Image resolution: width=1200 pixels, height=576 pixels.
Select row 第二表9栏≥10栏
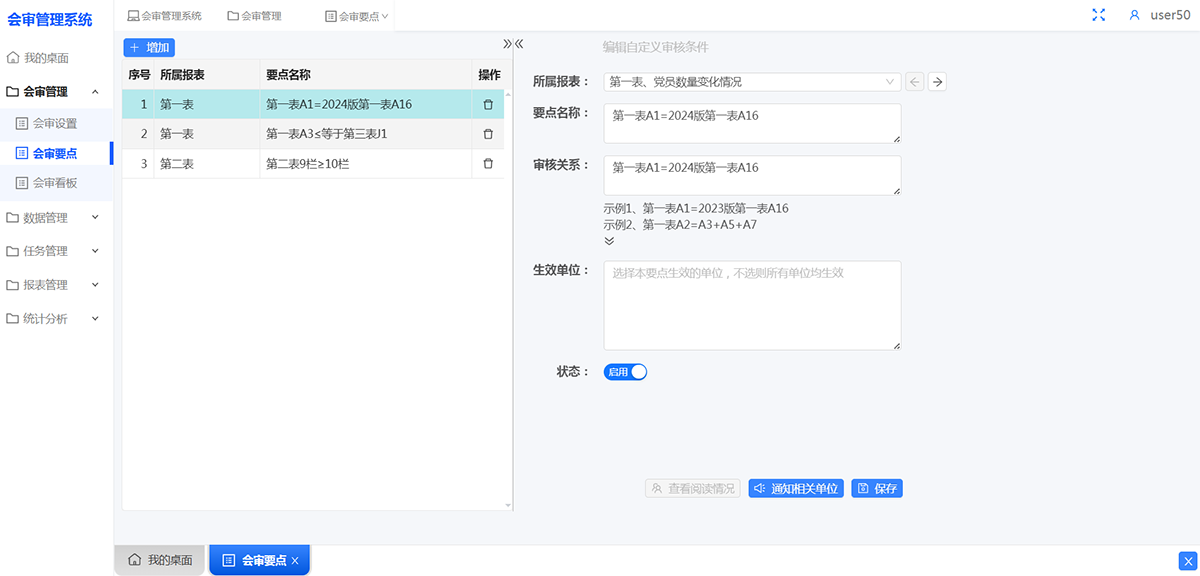click(313, 164)
